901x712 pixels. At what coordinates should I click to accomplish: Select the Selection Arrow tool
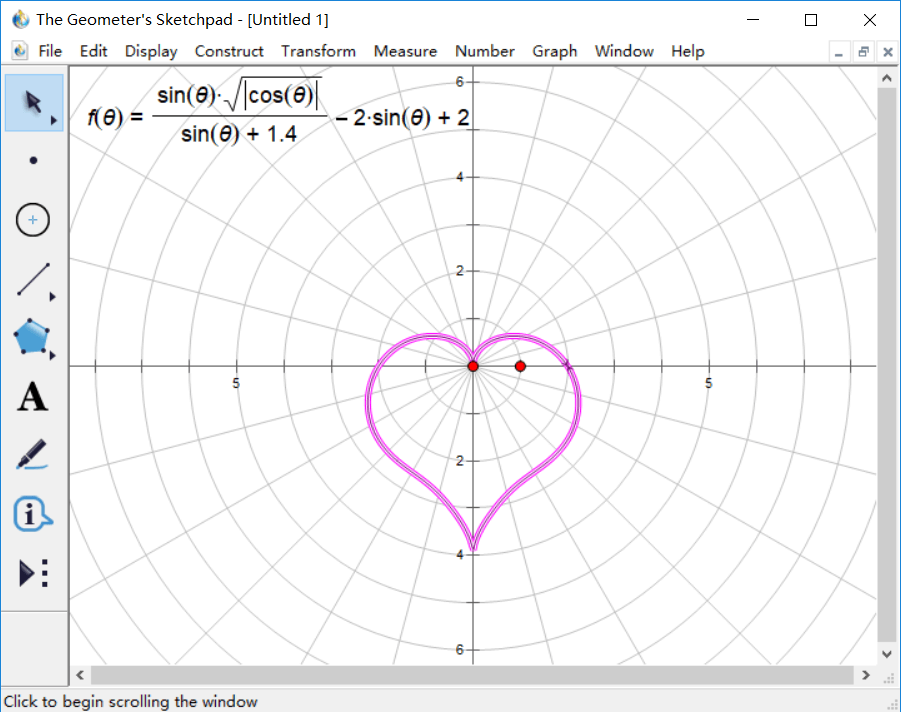[x=33, y=102]
